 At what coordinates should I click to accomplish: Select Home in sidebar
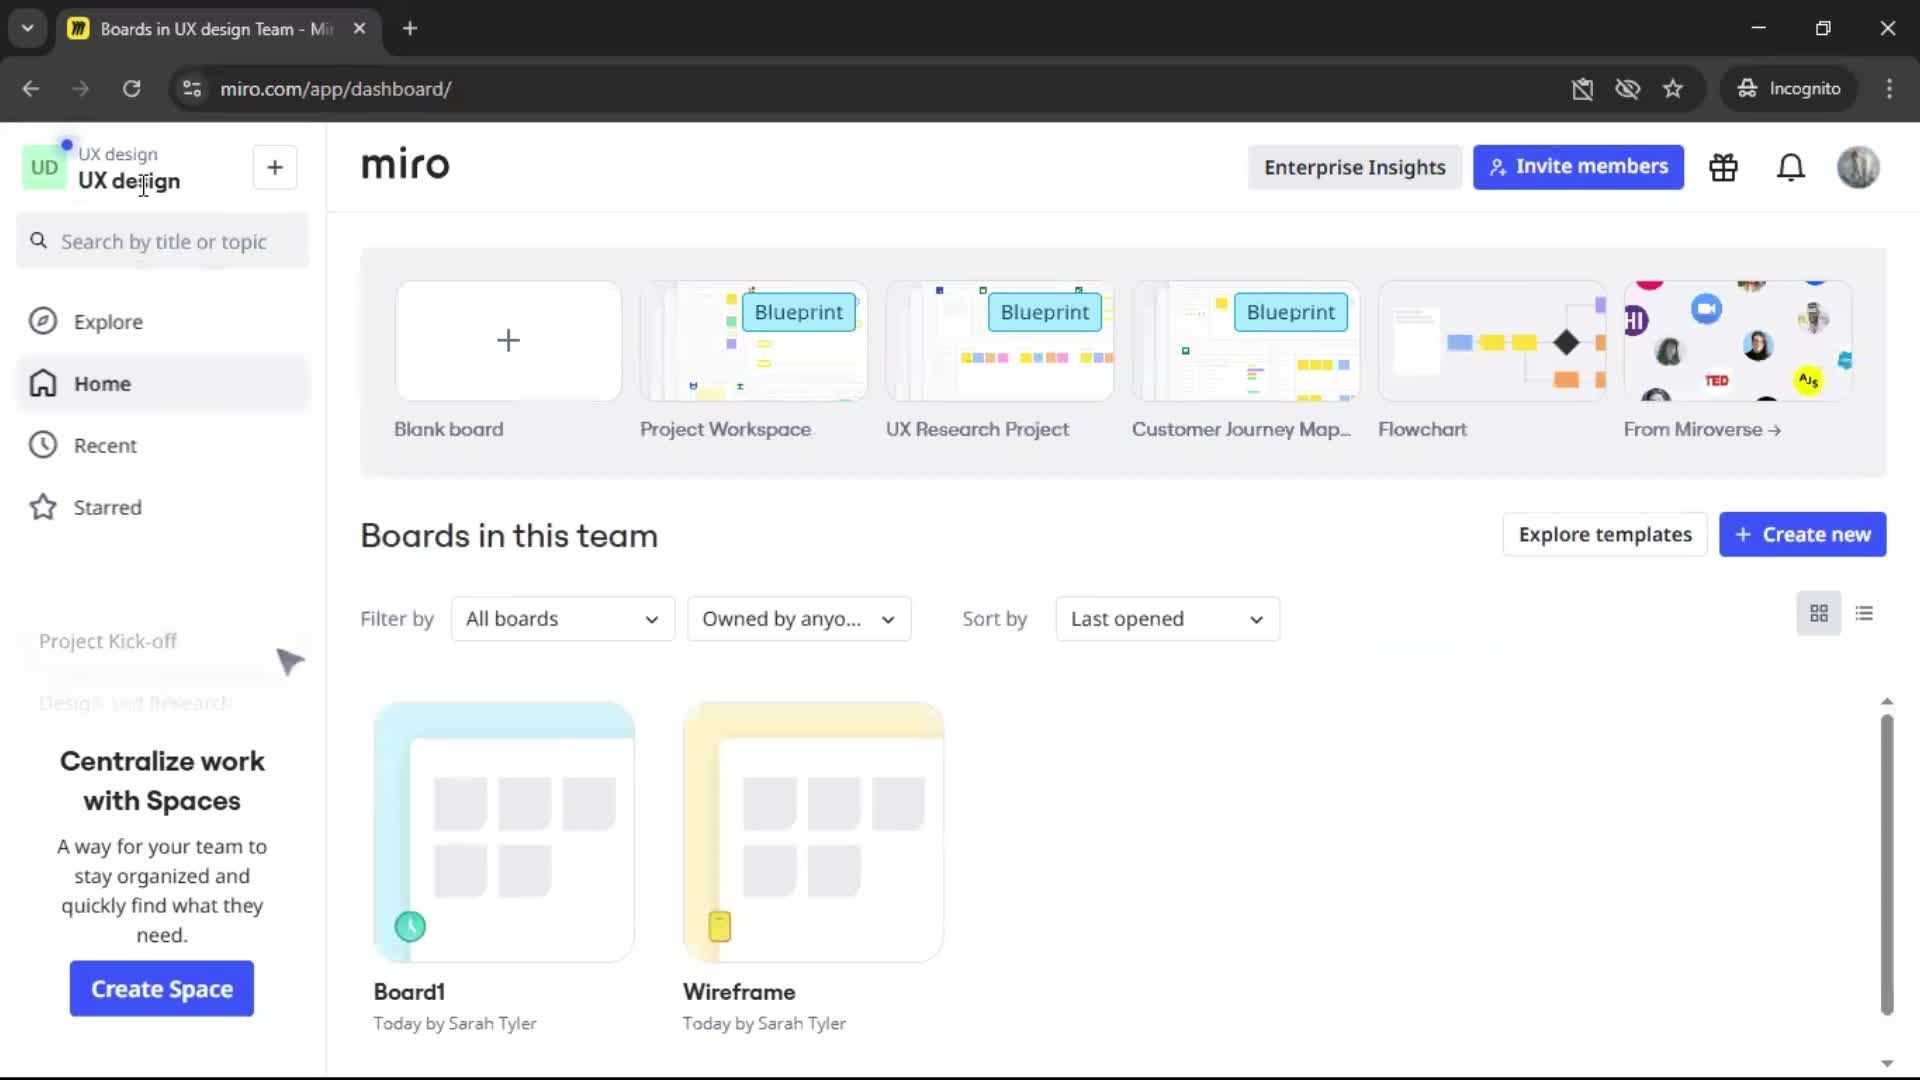(163, 384)
